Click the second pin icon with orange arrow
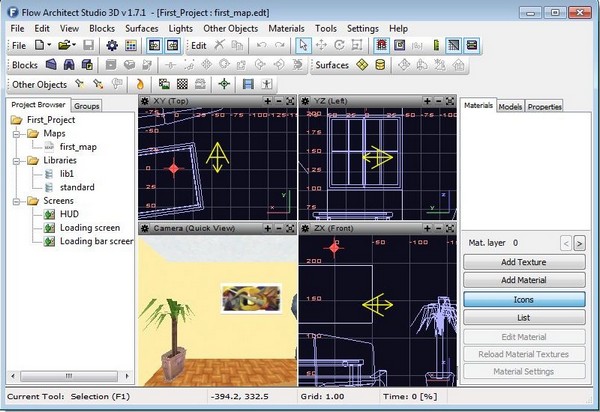The height and width of the screenshot is (412, 600). (98, 84)
